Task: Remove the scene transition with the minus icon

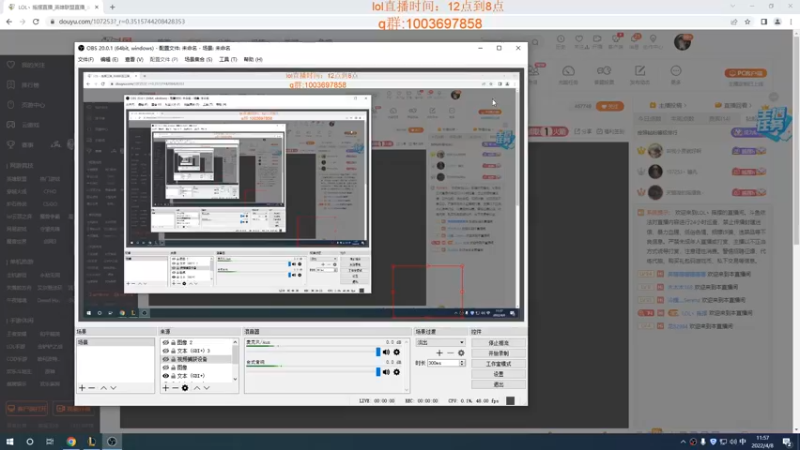Action: (x=450, y=353)
